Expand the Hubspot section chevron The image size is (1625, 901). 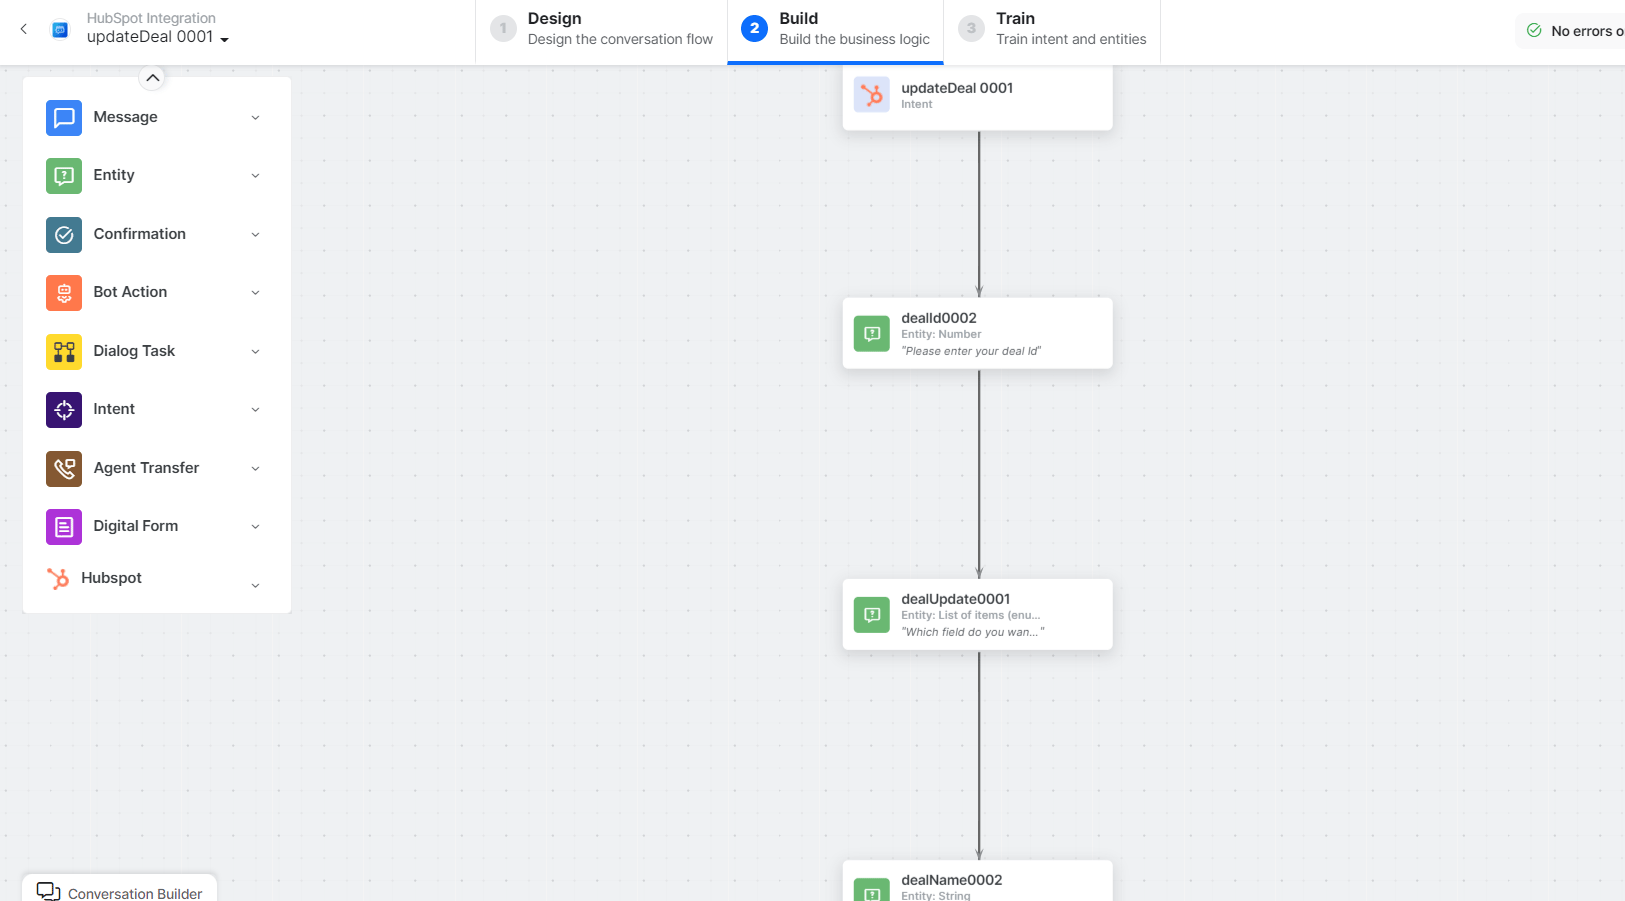(x=255, y=586)
